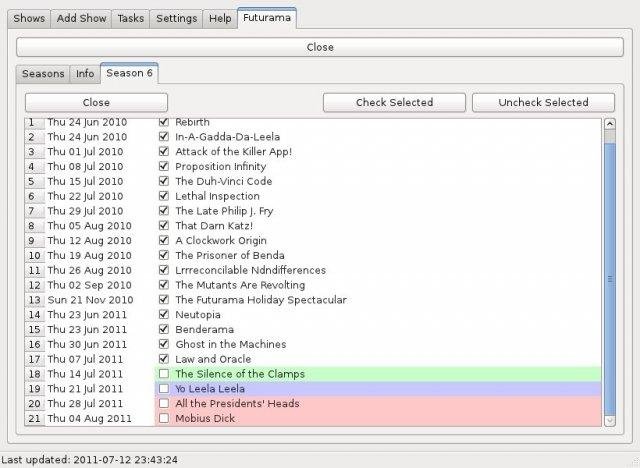The width and height of the screenshot is (640, 468).
Task: Click date Thu 30 Jun 2011
Action: (x=87, y=344)
